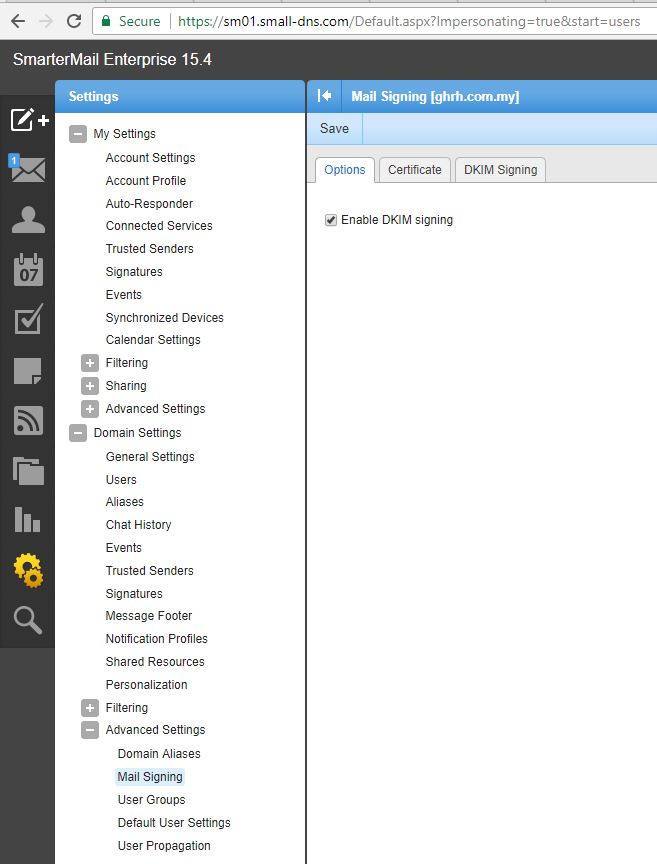
Task: Open the contacts person icon
Action: tap(28, 220)
